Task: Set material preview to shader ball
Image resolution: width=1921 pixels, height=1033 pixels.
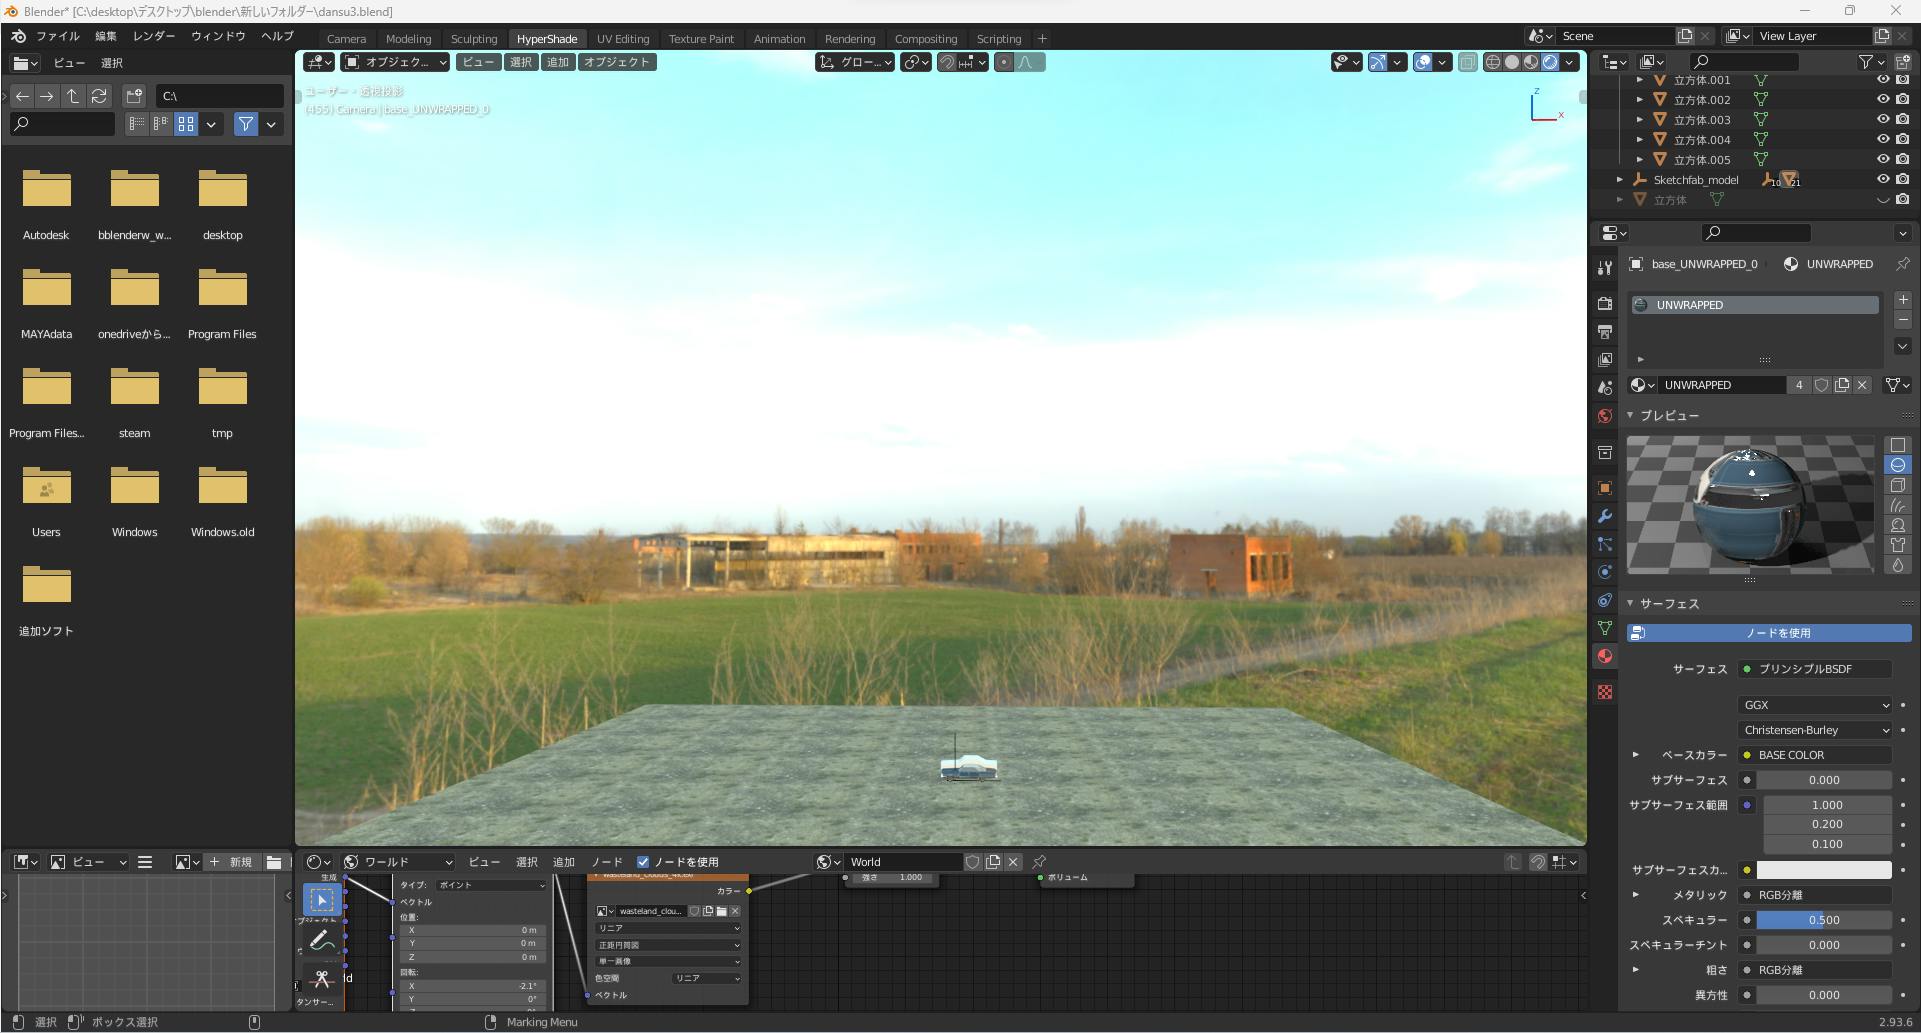Action: [x=1898, y=525]
